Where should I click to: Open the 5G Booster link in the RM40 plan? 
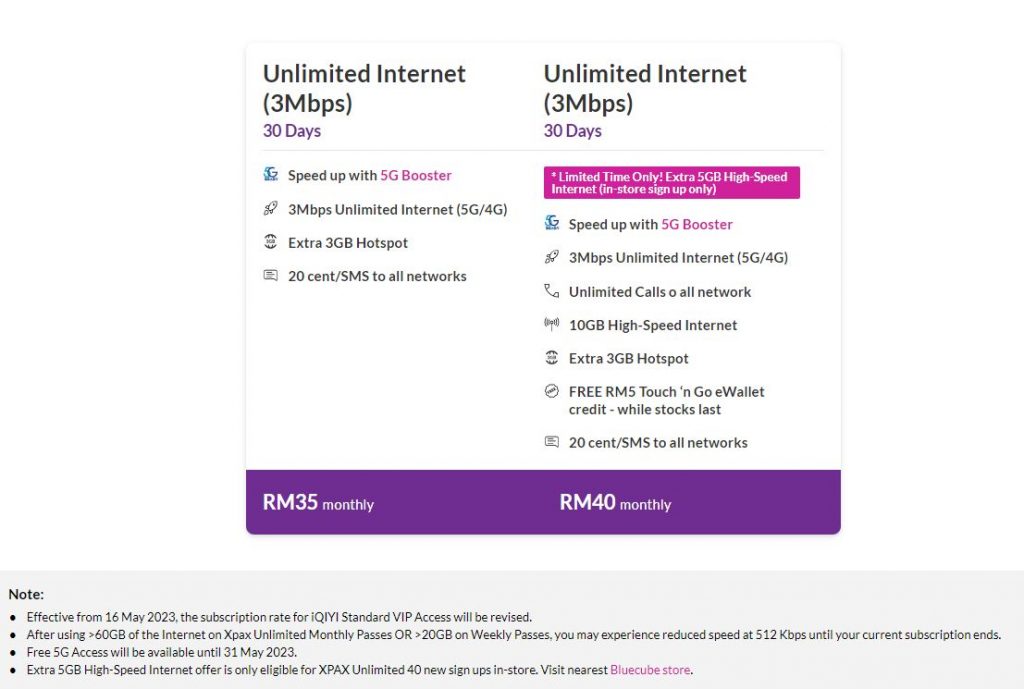pyautogui.click(x=697, y=225)
